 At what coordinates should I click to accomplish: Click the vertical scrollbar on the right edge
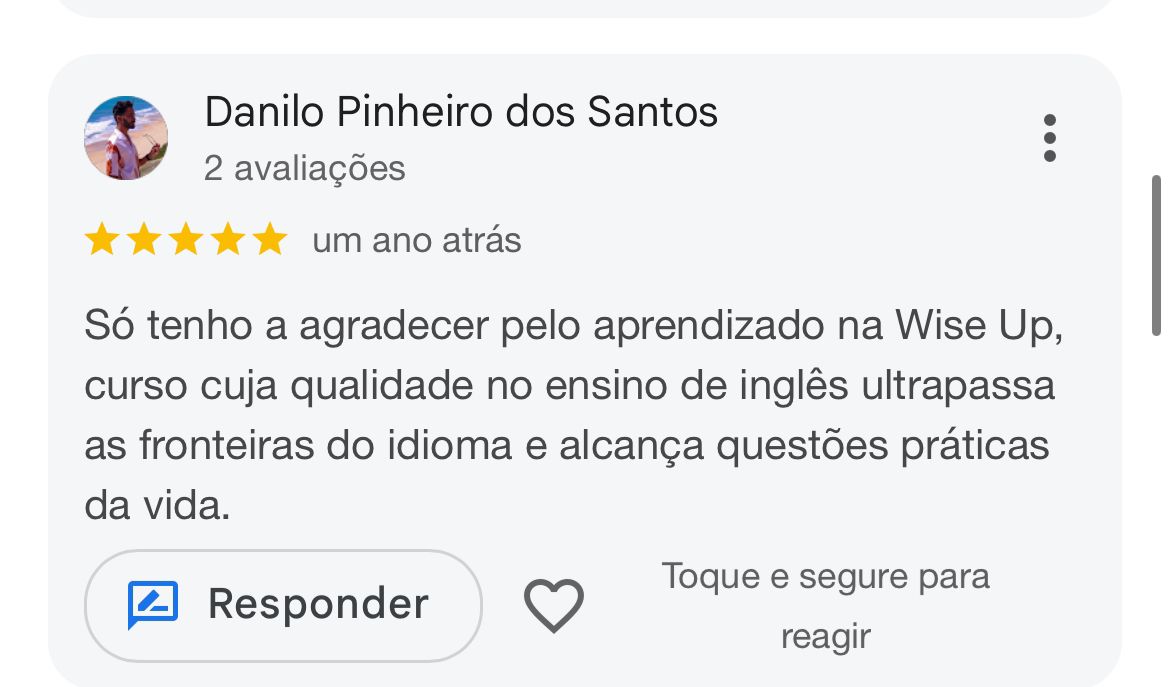click(1156, 255)
